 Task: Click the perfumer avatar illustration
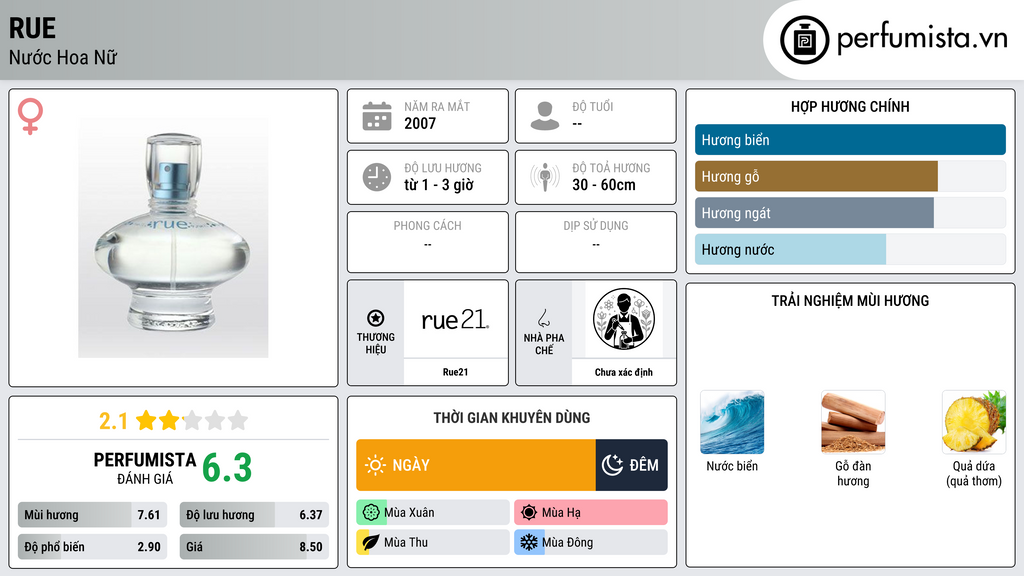[x=624, y=319]
